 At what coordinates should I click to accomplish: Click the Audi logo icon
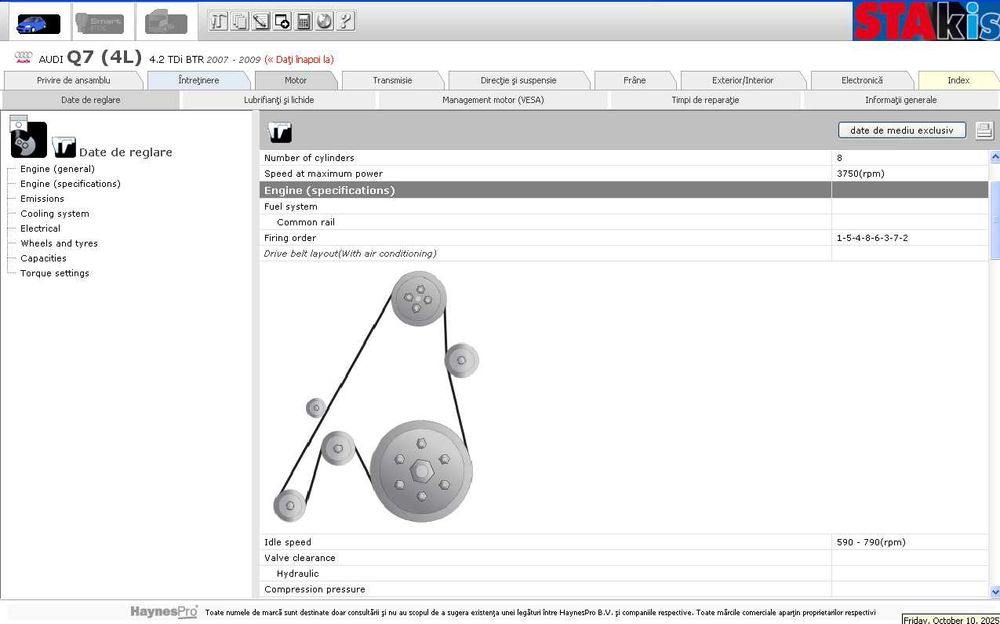point(24,57)
